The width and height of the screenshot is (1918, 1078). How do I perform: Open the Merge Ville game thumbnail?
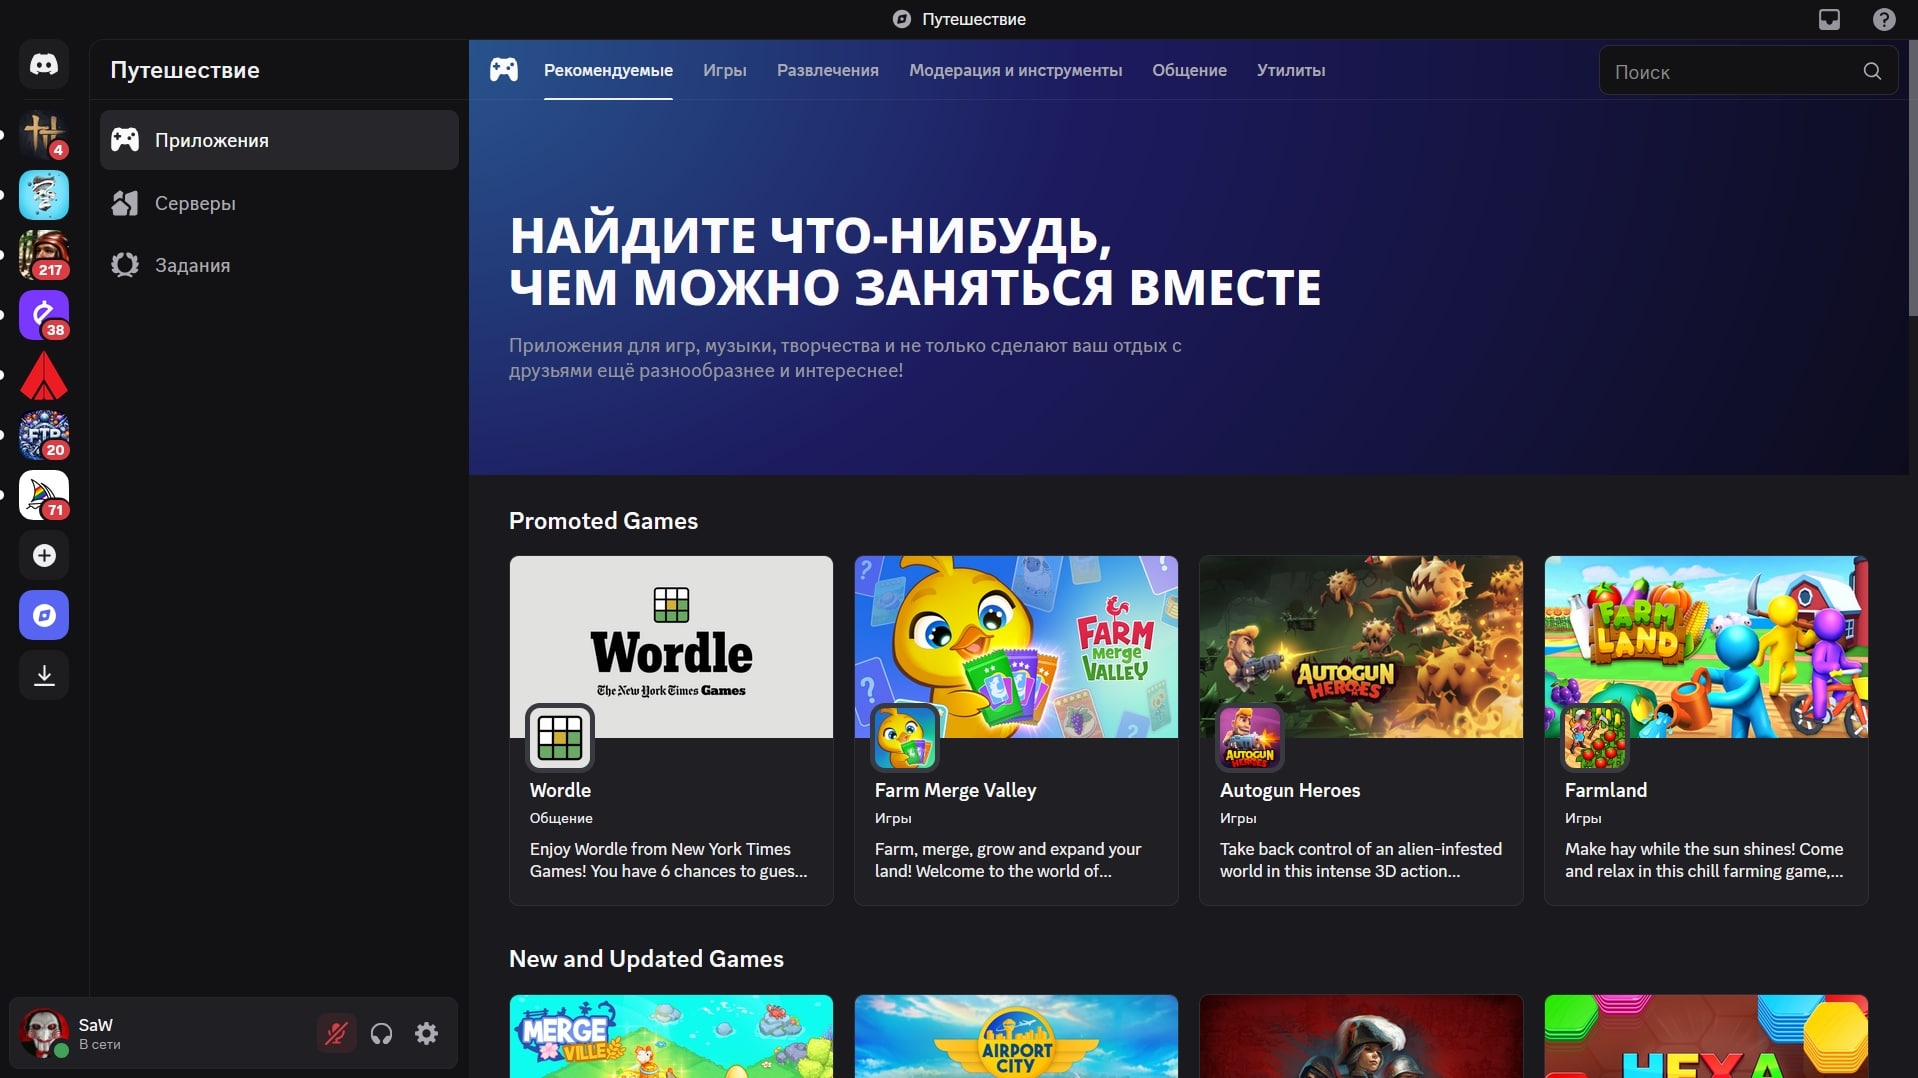671,1036
